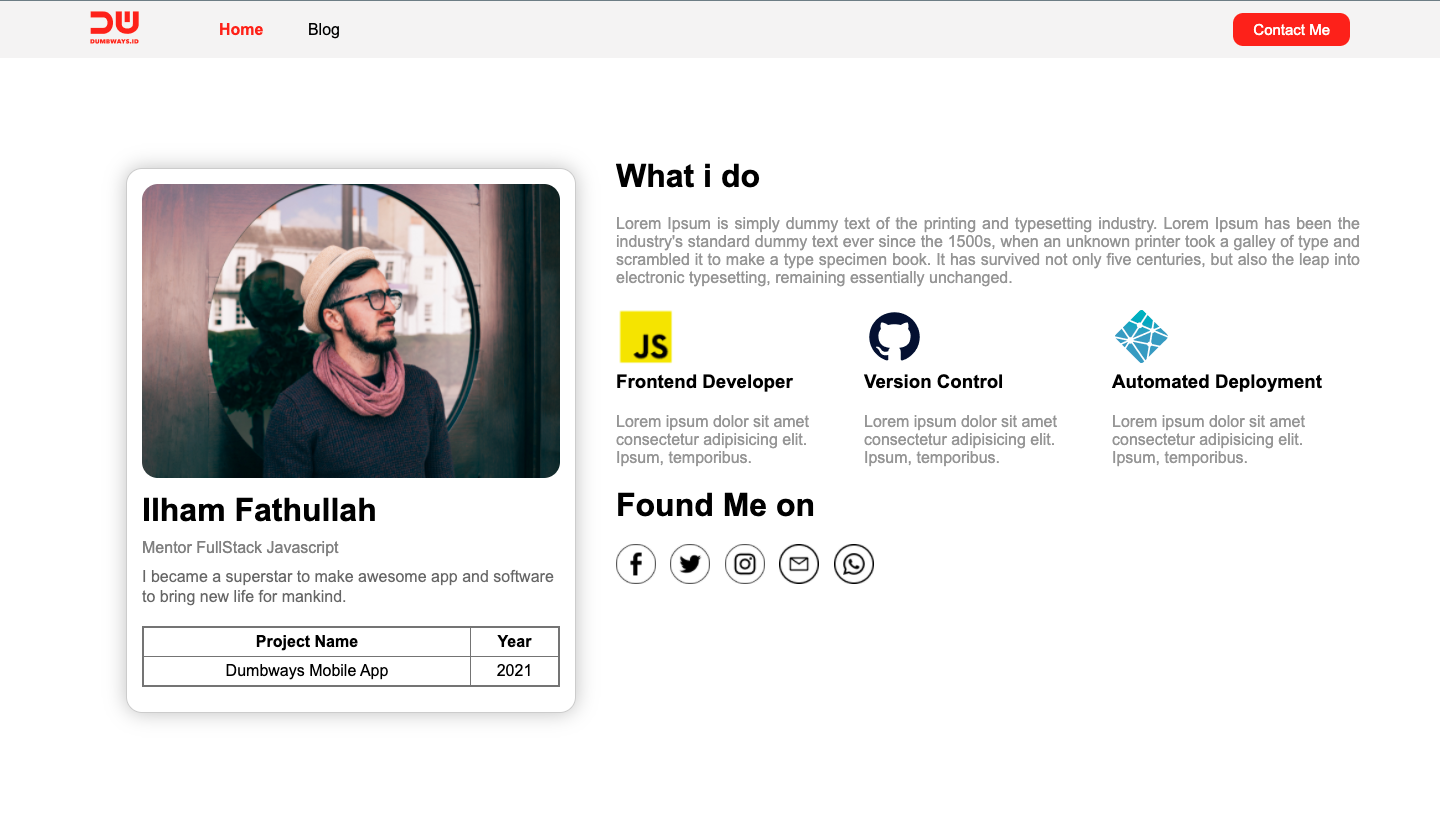The height and width of the screenshot is (822, 1440).
Task: Click the Automated Deployment heading
Action: (x=1216, y=382)
